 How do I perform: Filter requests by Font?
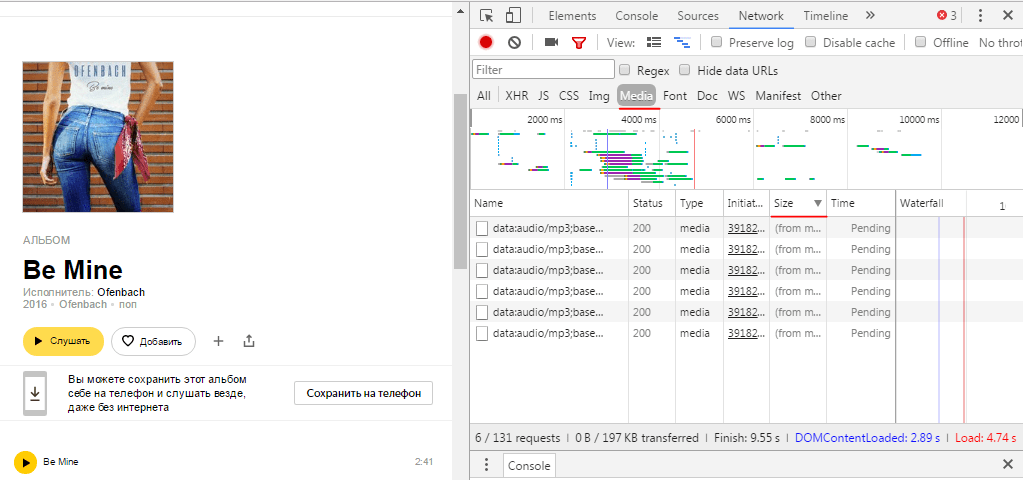(x=675, y=96)
